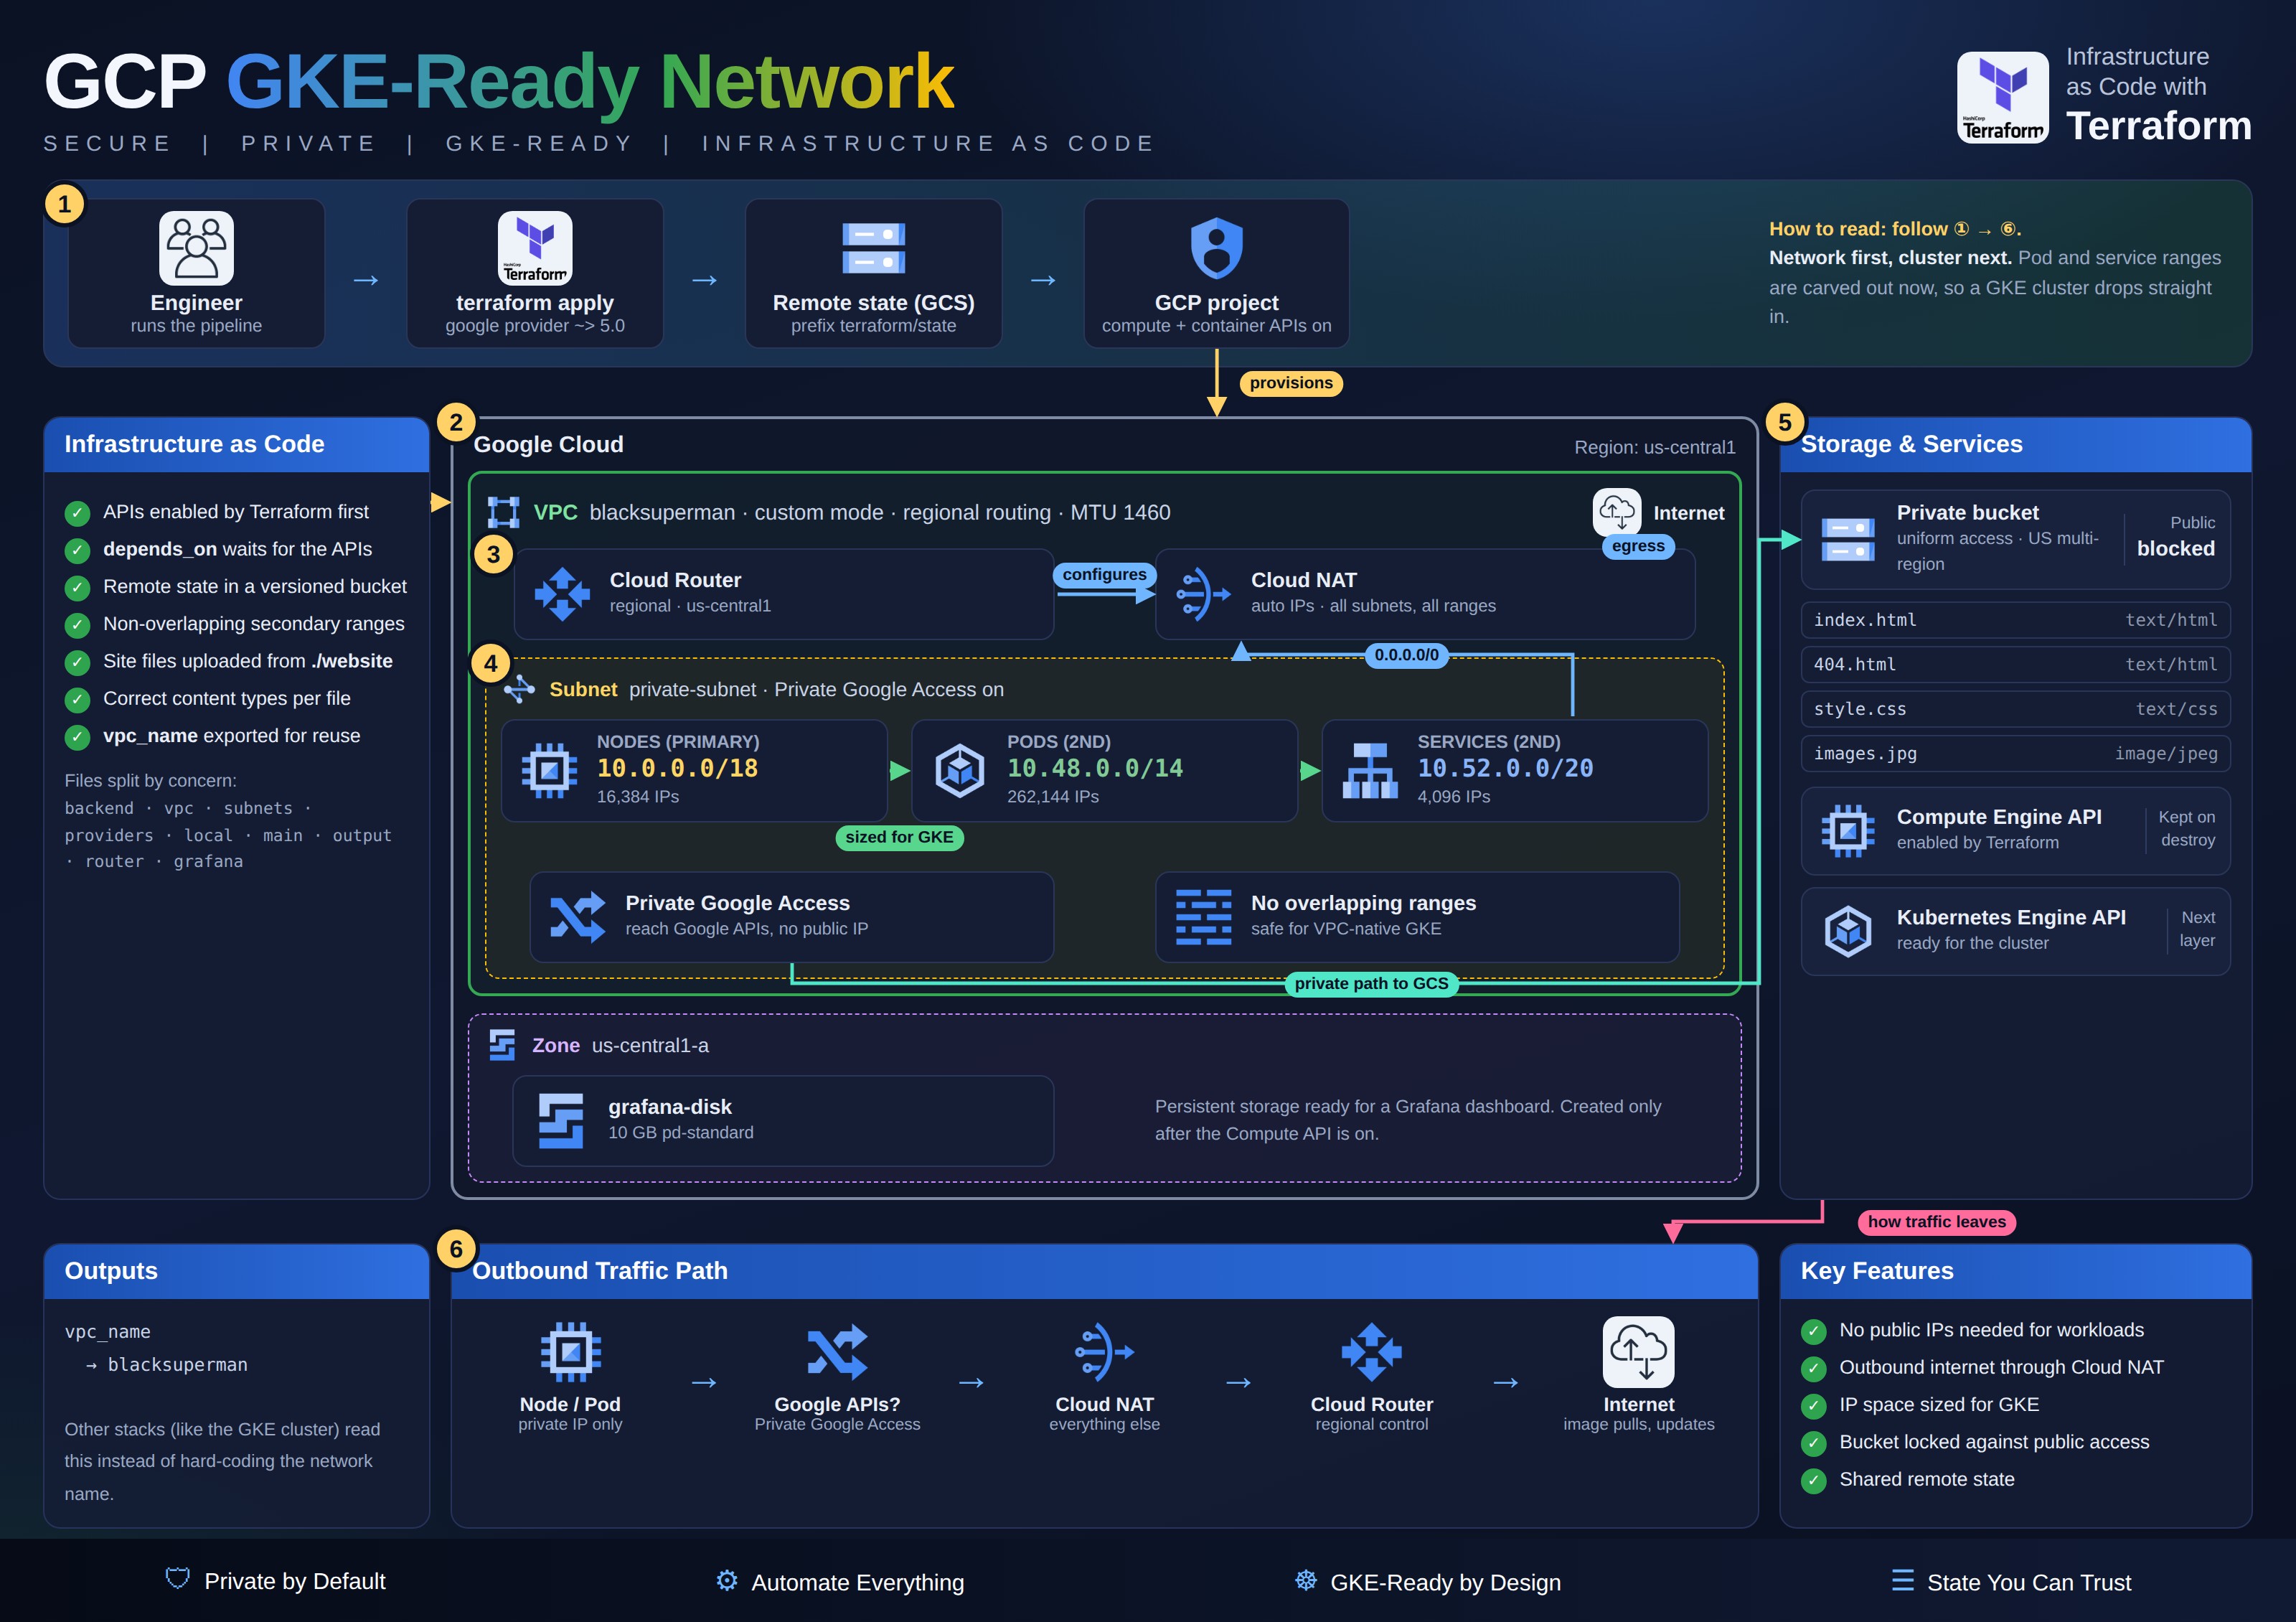Click the NODES (PRIMARY) chip icon
The image size is (2296, 1622).
(x=549, y=770)
